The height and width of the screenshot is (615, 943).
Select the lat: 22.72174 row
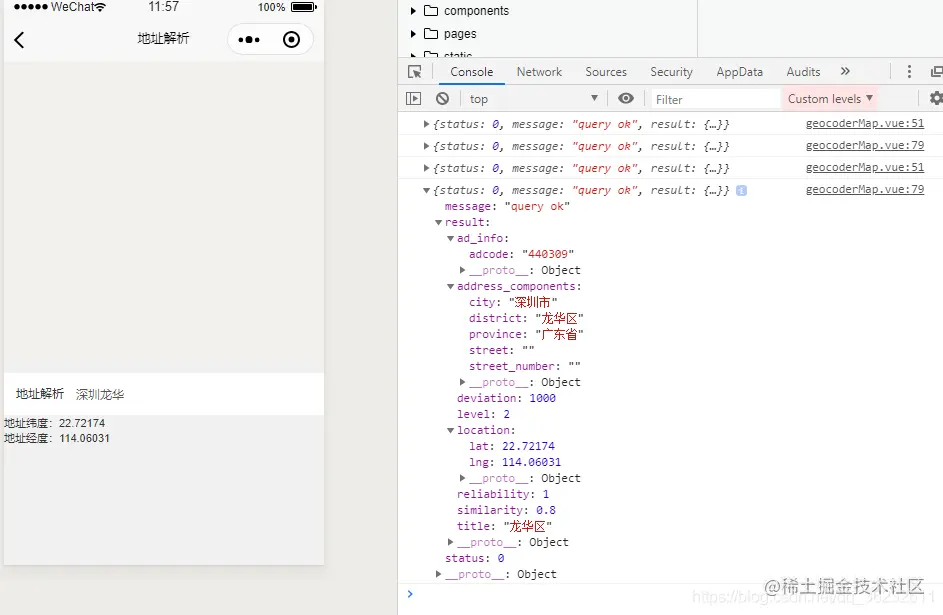tap(512, 446)
